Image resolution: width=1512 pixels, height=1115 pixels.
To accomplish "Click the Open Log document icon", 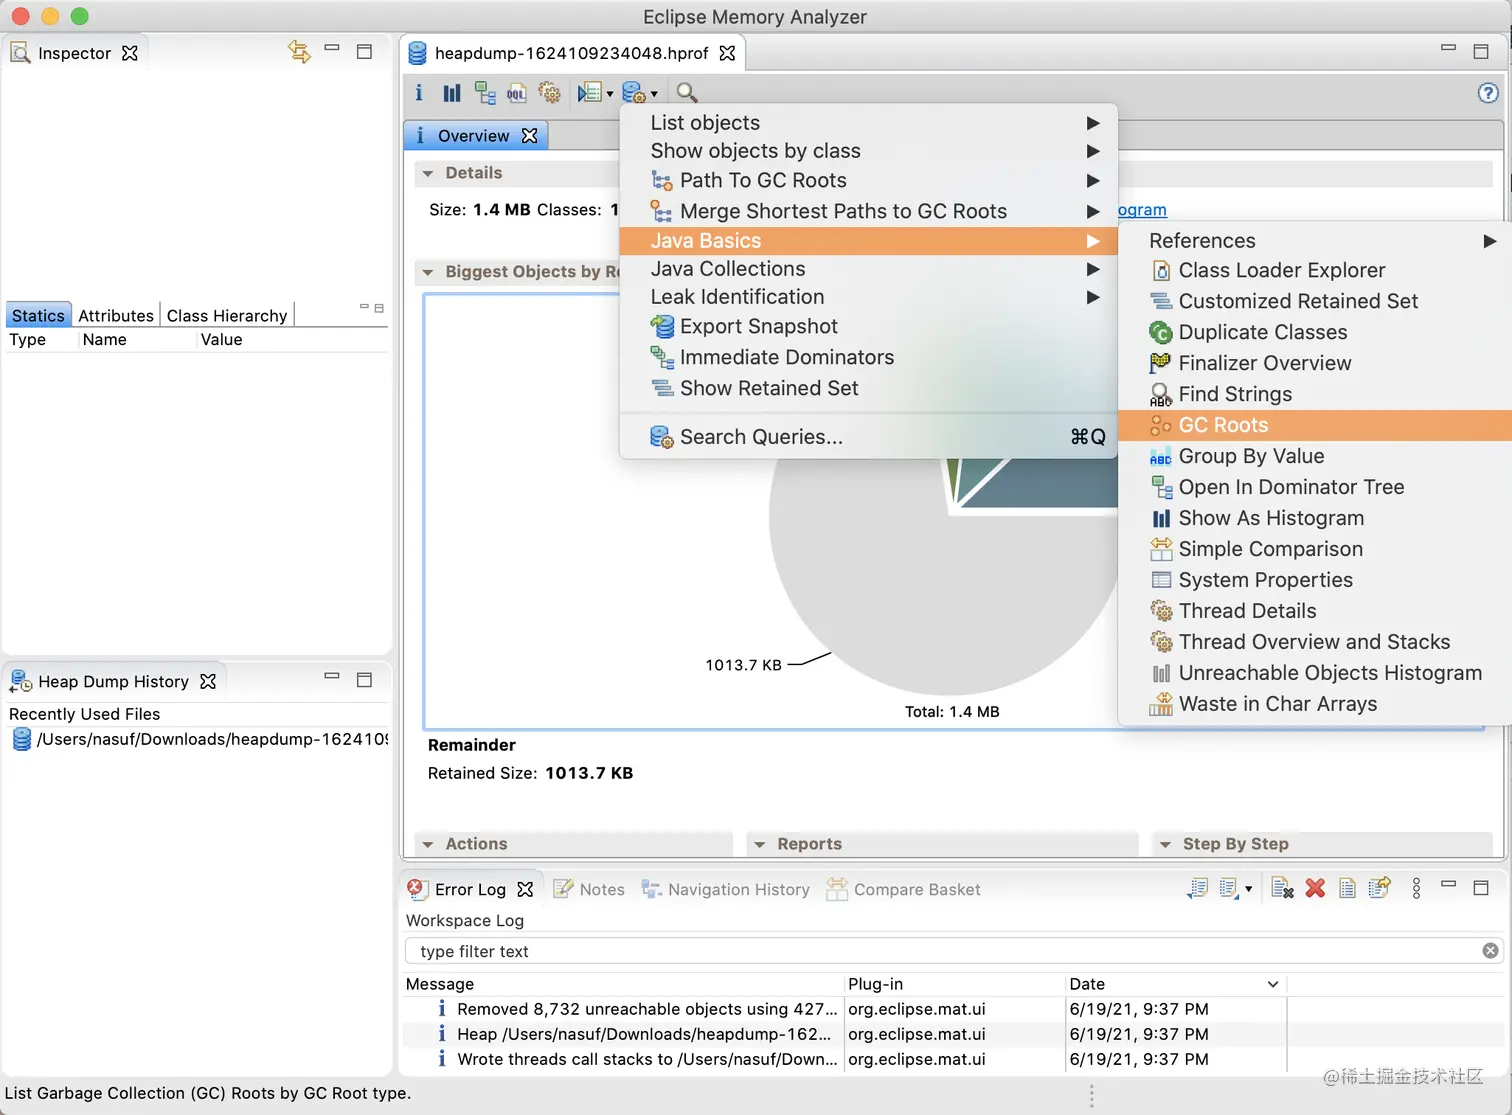I will (x=1347, y=888).
